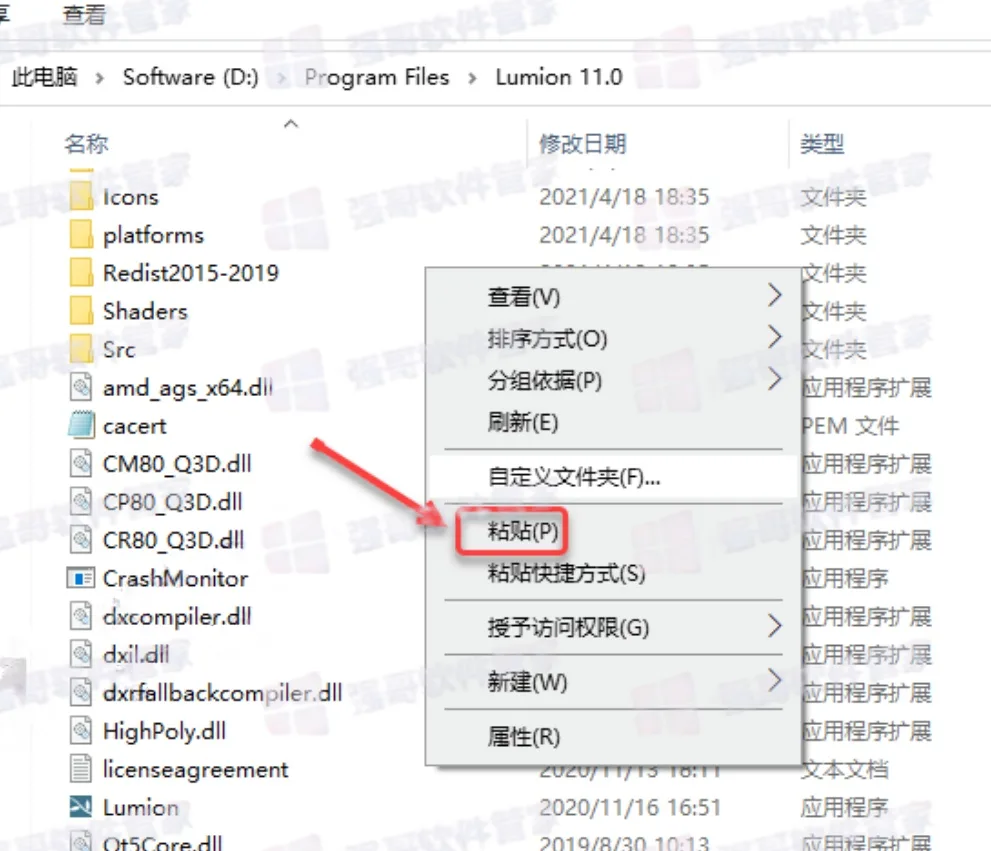Expand the 授予访问权限(G) submenu arrow
Screen dimensions: 991x851
(775, 626)
